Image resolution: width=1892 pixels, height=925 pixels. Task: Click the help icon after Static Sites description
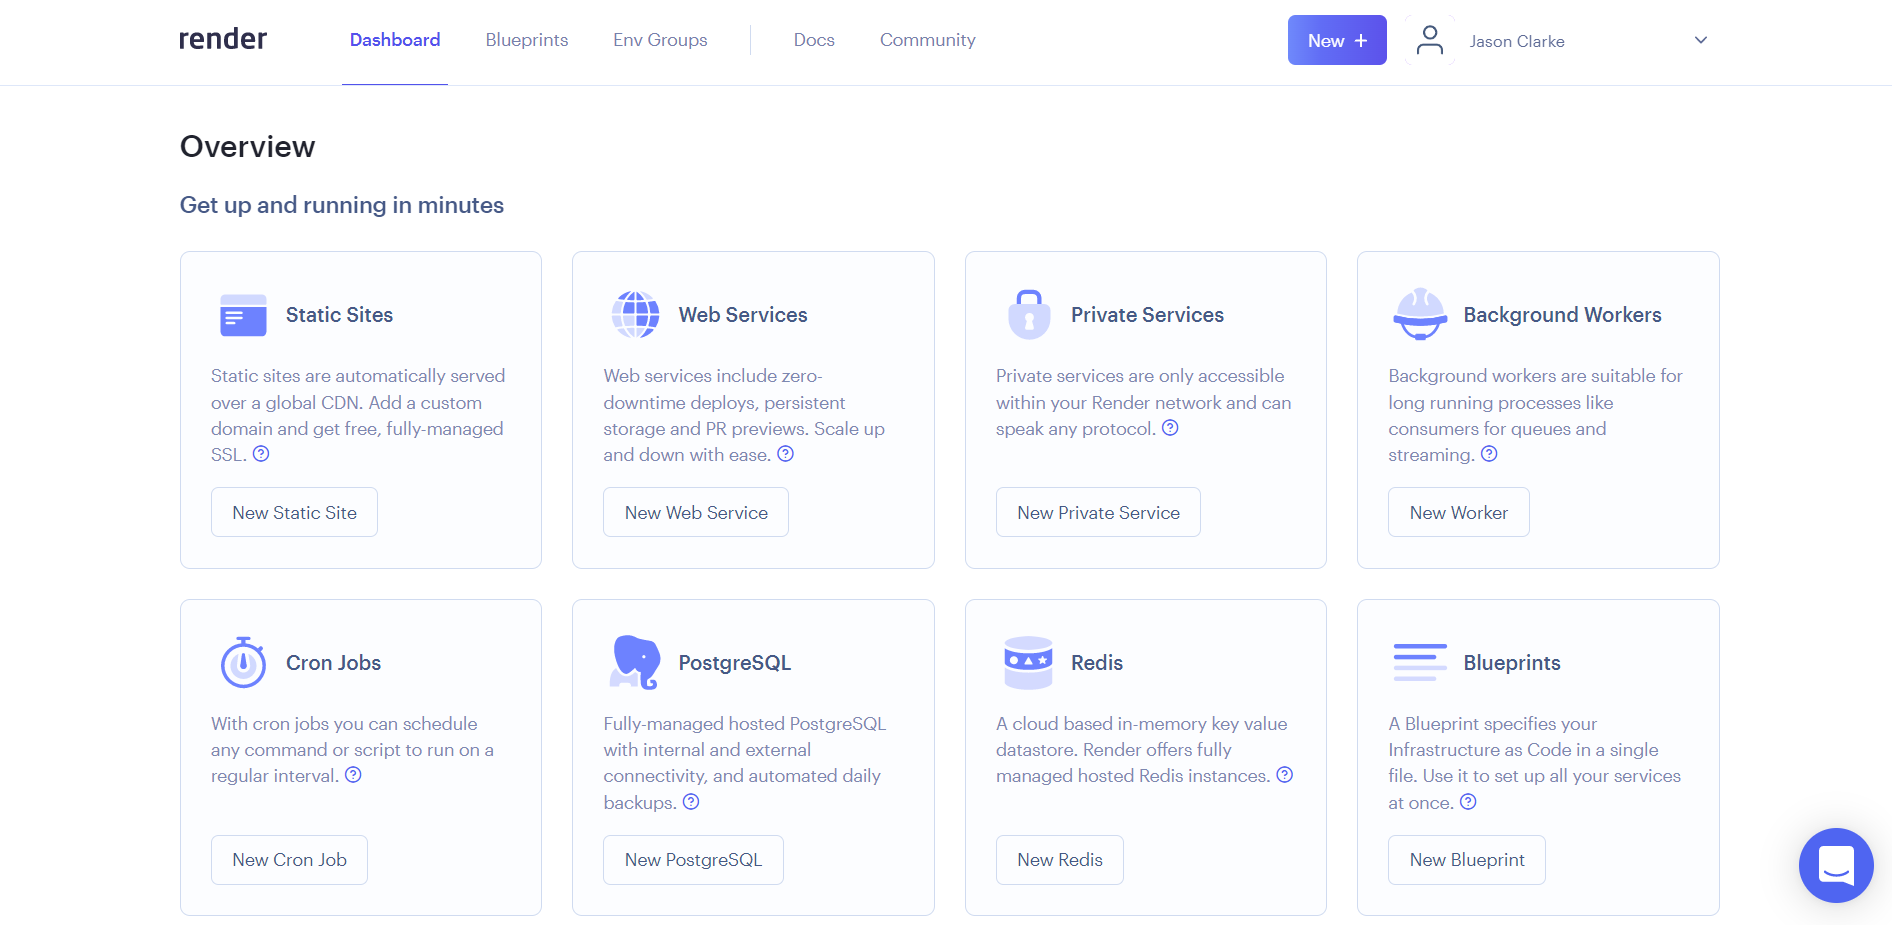click(261, 454)
